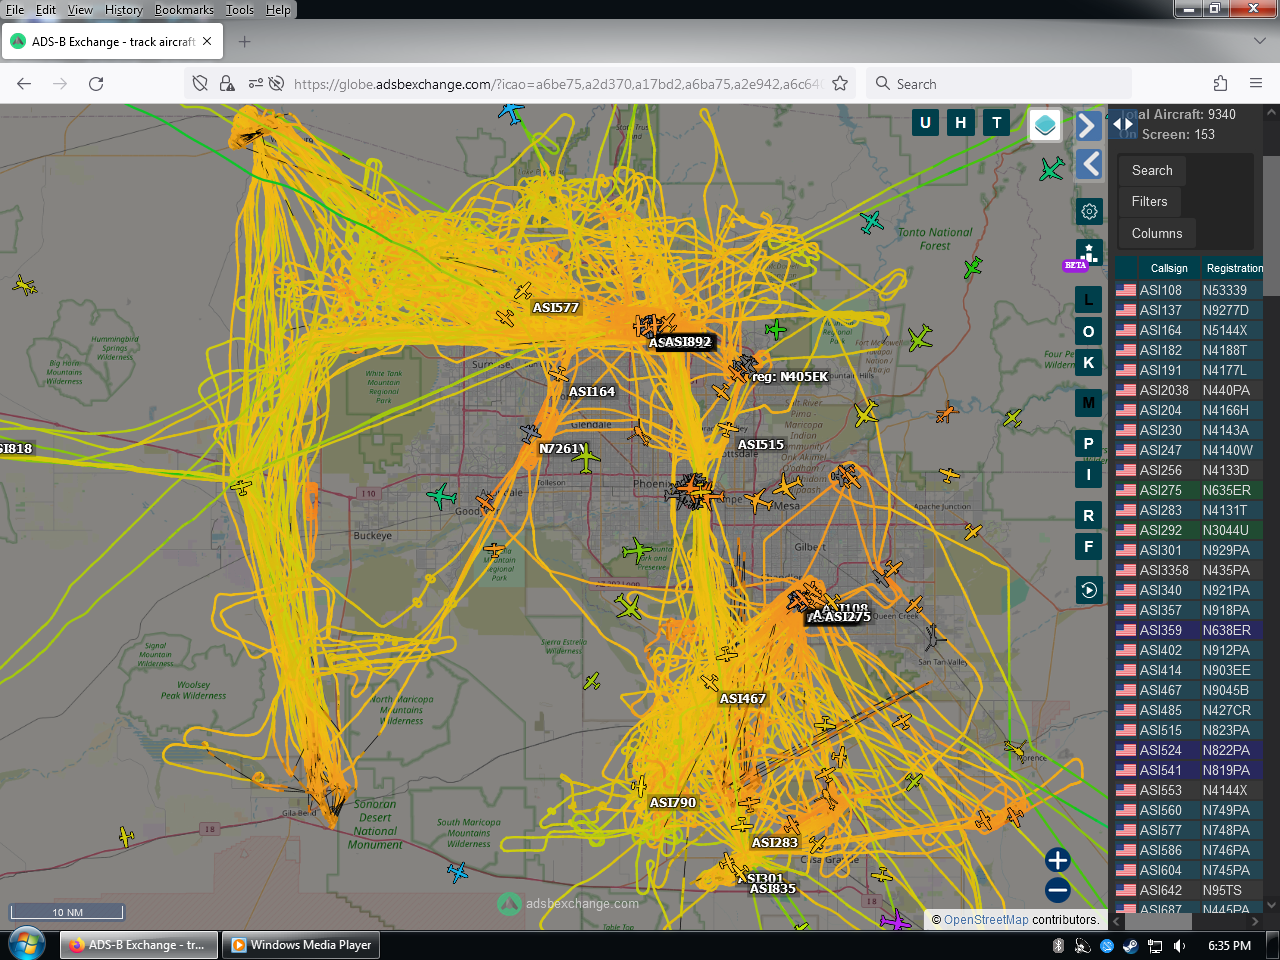Toggle the O map option button

click(1089, 332)
